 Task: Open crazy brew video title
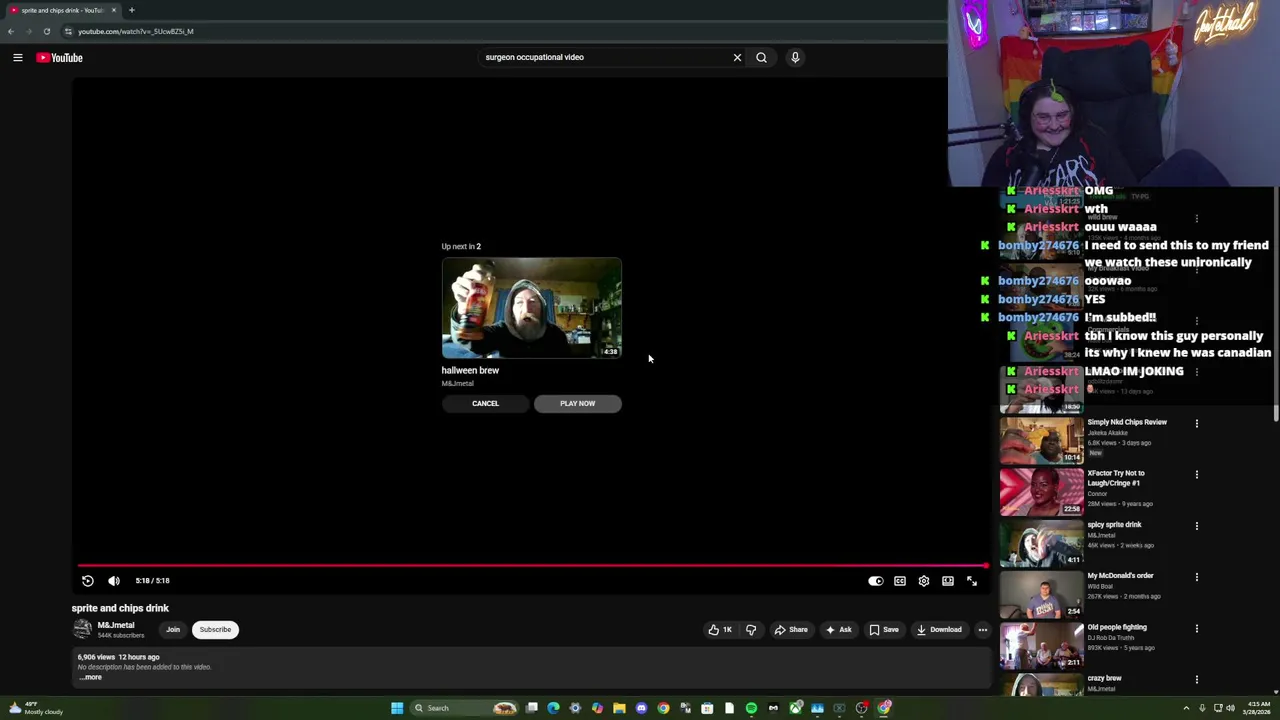coord(1104,678)
